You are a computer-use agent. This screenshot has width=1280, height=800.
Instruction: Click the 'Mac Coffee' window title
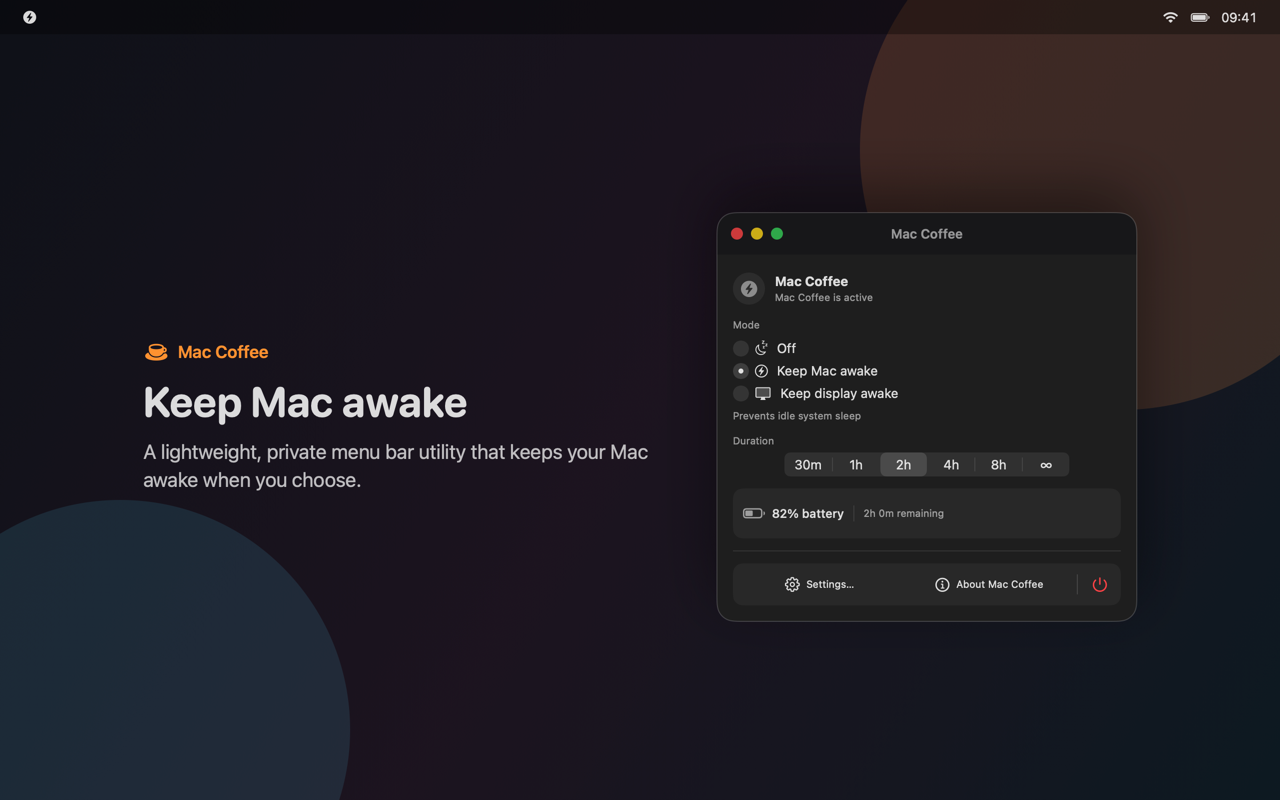click(x=927, y=234)
